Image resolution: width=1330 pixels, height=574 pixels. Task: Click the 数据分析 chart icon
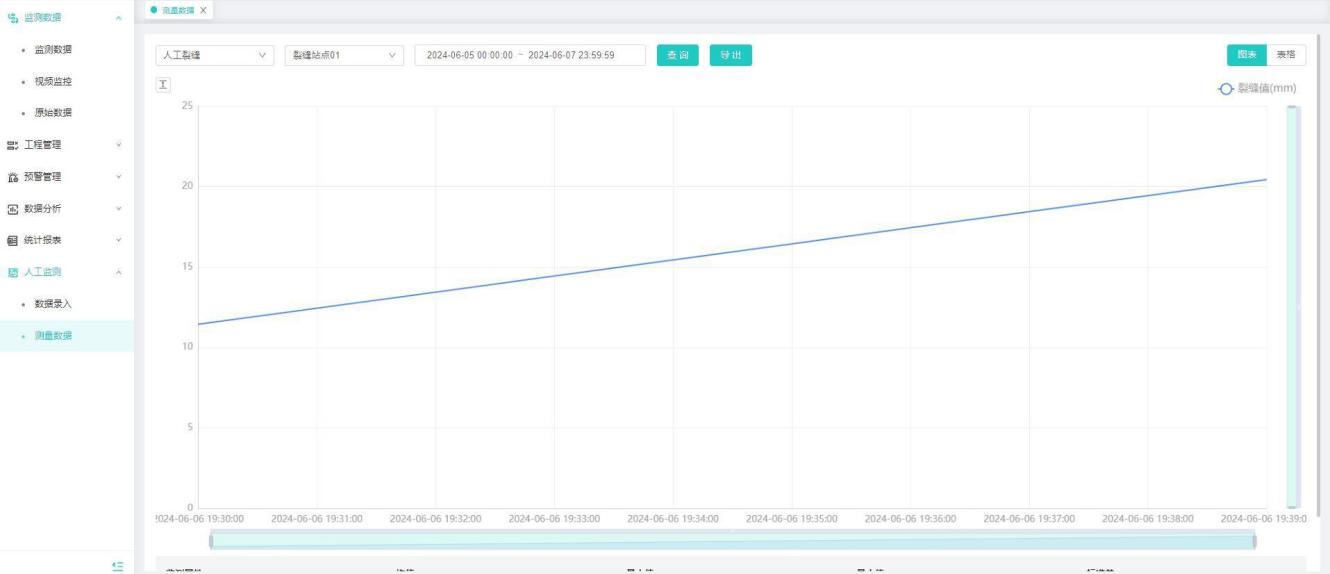click(x=13, y=209)
